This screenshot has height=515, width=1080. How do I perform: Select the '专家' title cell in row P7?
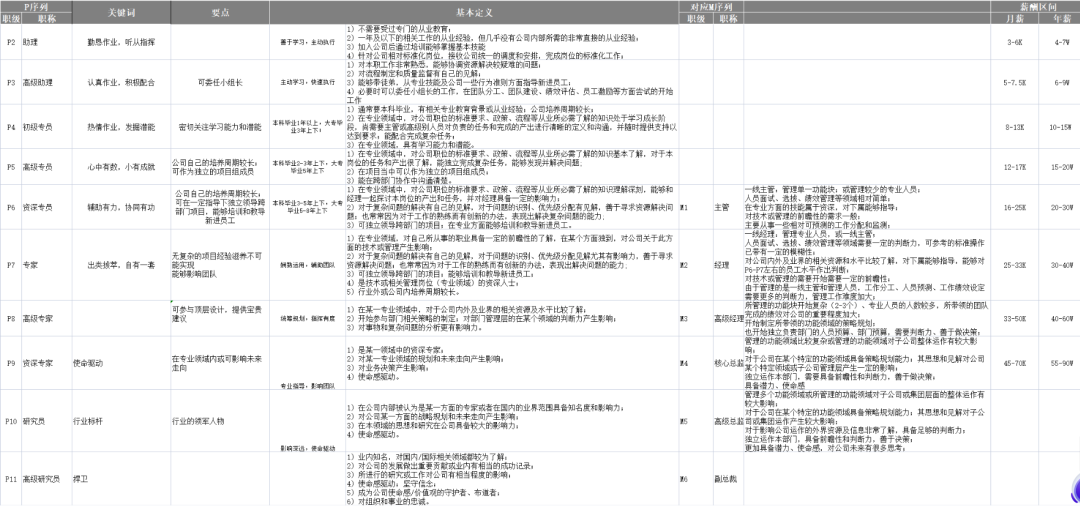coord(46,264)
